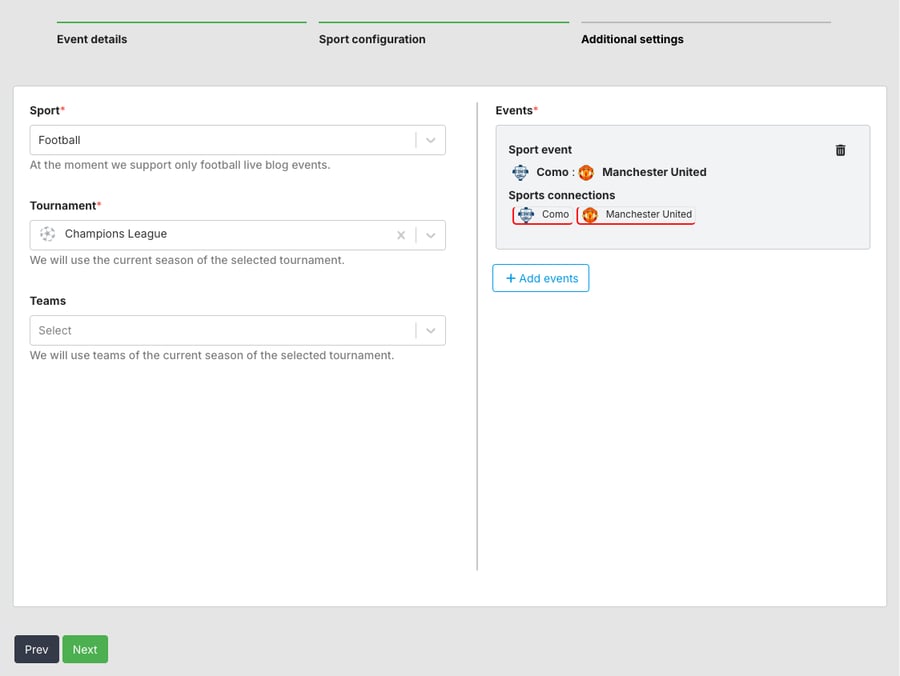Expand the Teams dropdown chevron
Image resolution: width=900 pixels, height=676 pixels.
[x=430, y=331]
